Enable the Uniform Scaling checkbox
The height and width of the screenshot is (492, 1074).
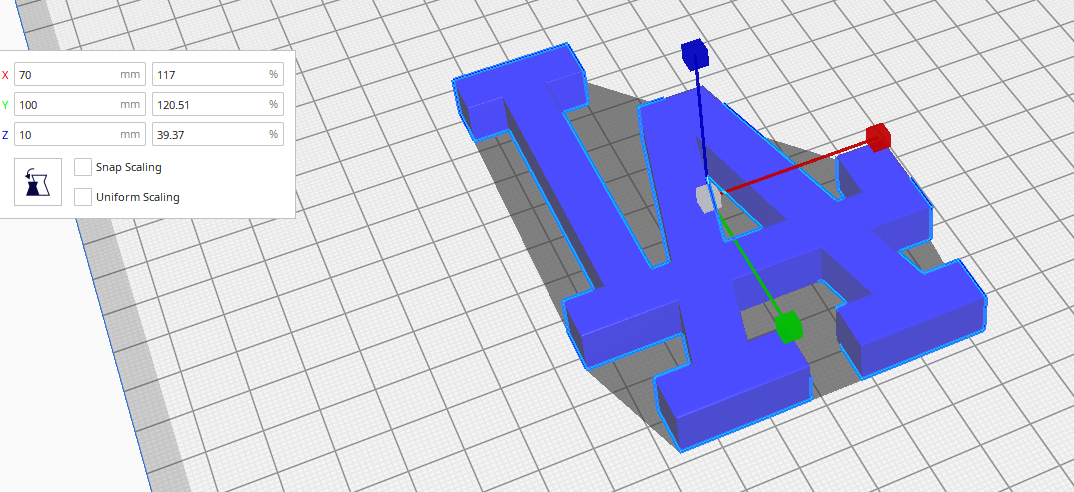point(83,197)
